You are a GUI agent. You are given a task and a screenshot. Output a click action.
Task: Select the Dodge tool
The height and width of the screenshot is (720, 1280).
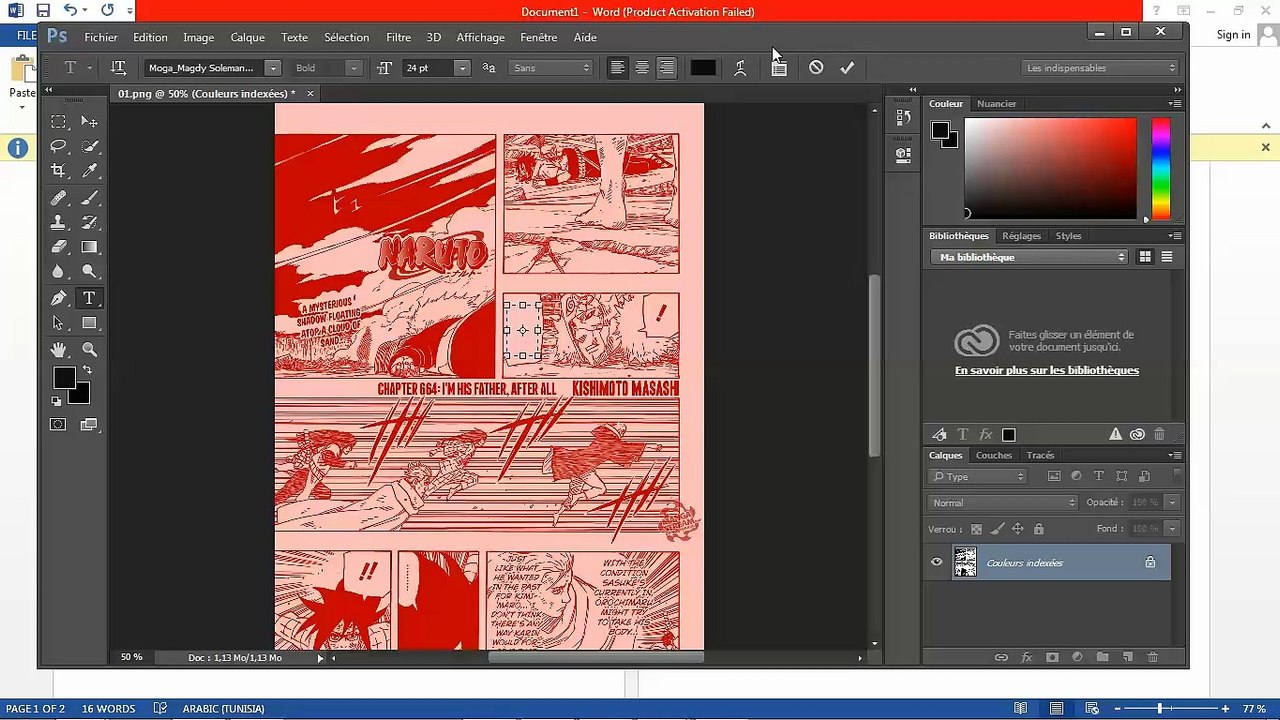point(89,272)
